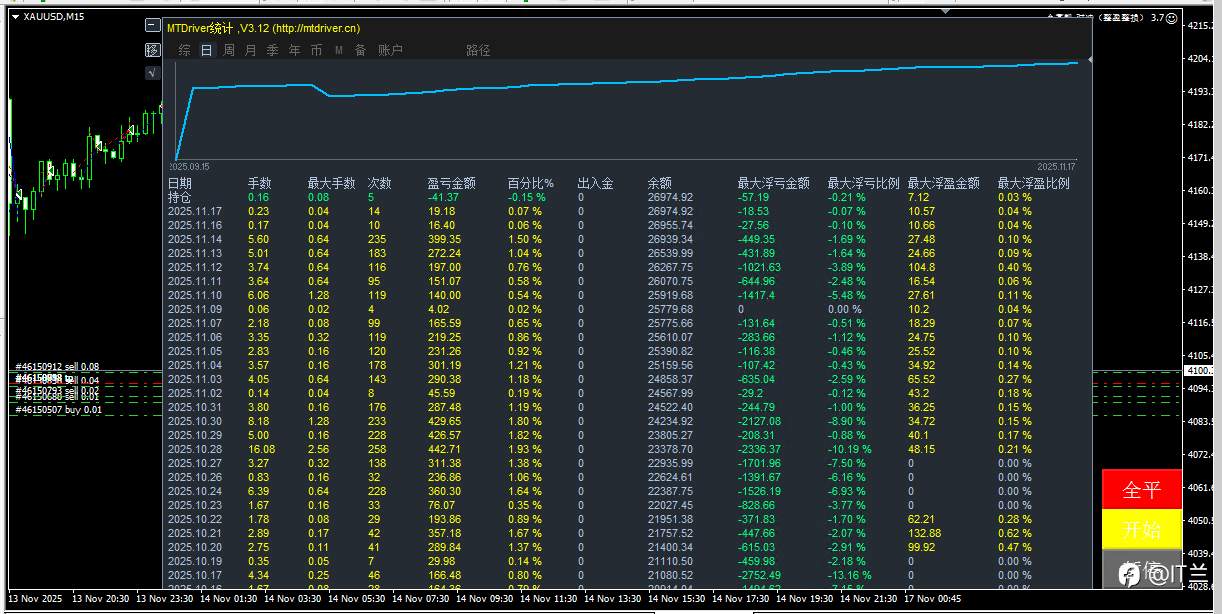Click the 币 currency tab
This screenshot has height=614, width=1222.
tap(317, 50)
